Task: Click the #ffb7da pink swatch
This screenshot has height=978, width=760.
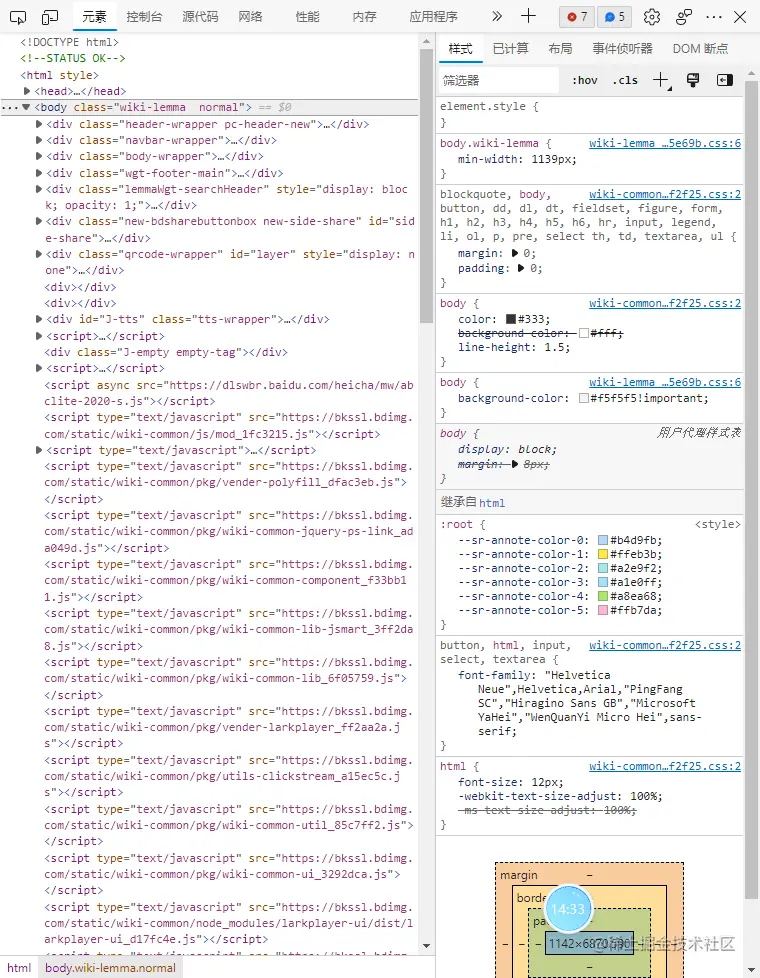Action: [603, 610]
